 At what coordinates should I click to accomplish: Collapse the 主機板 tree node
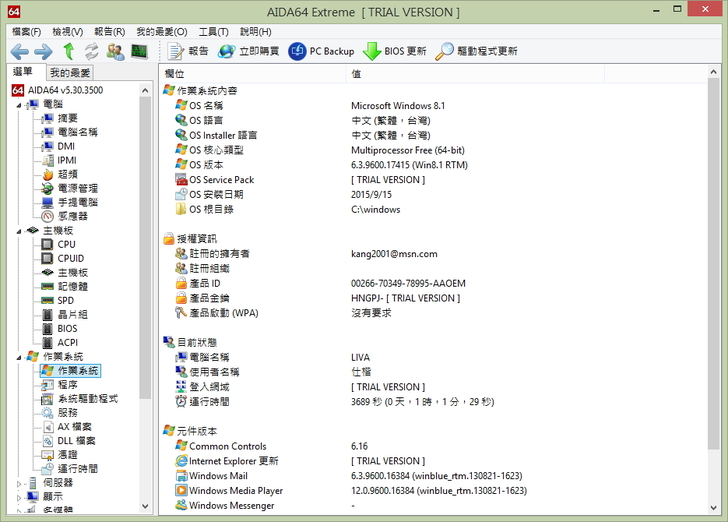18,230
